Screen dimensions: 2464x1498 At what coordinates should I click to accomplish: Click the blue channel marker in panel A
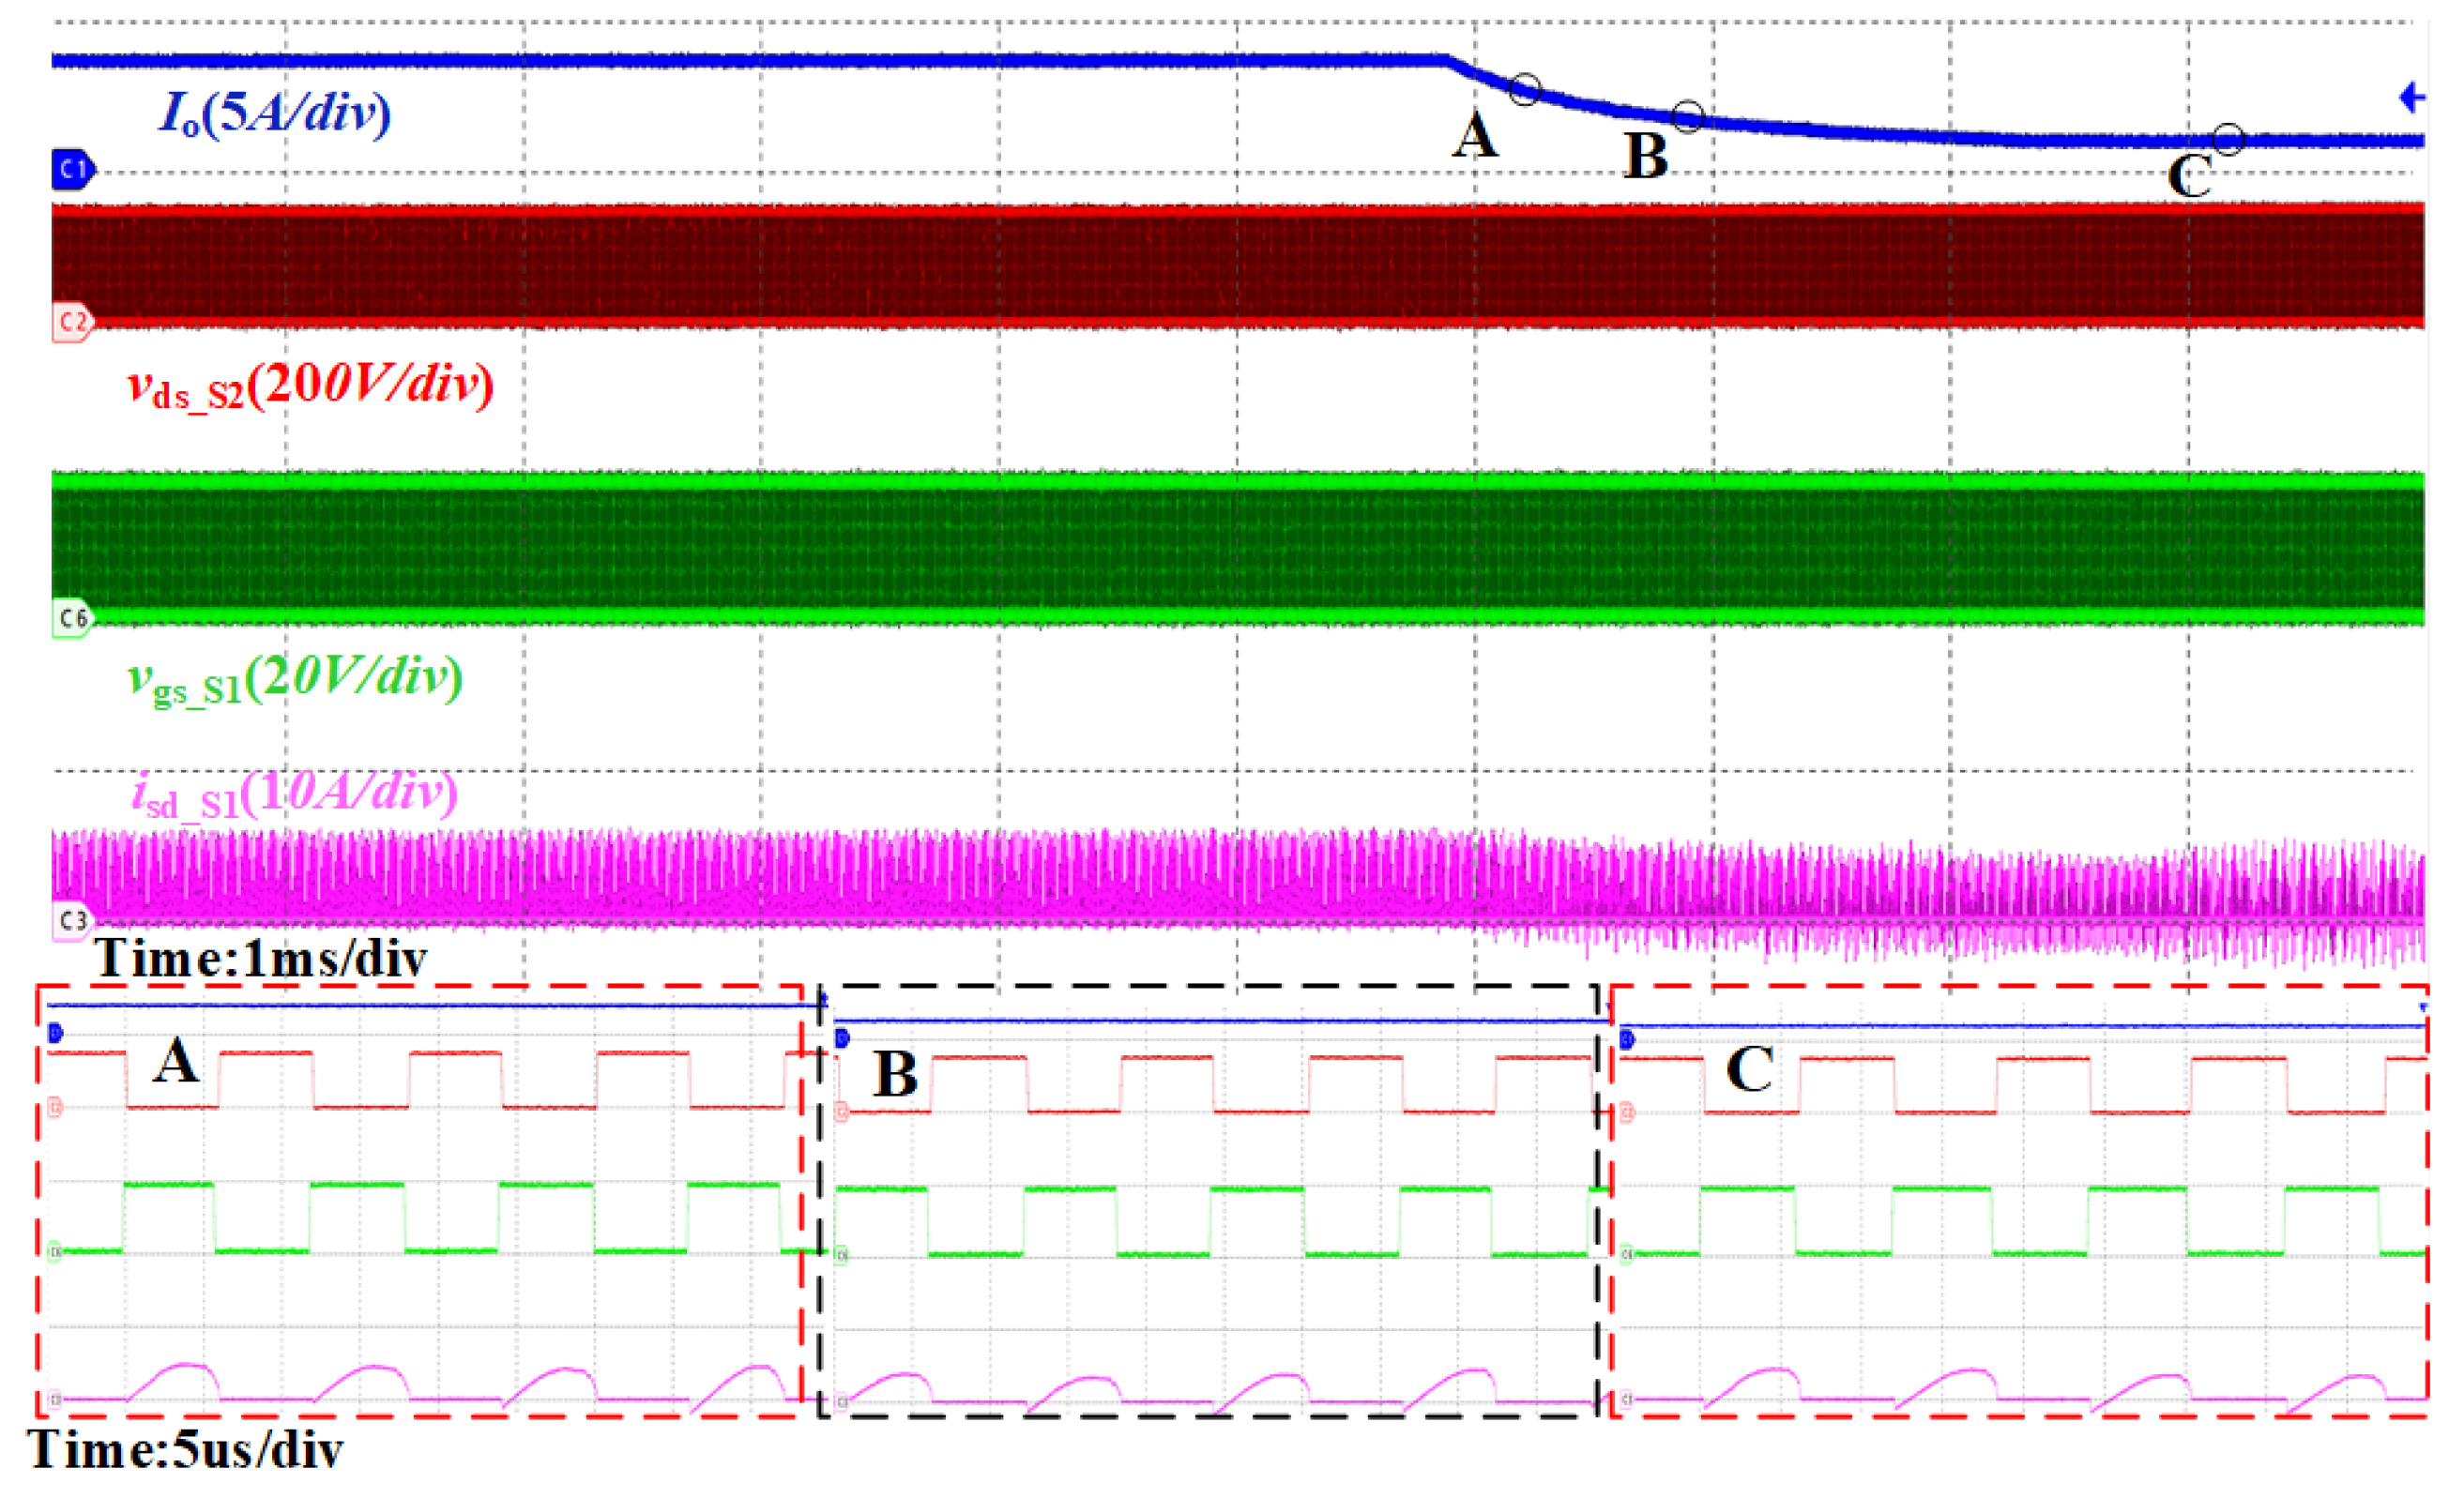click(55, 1033)
